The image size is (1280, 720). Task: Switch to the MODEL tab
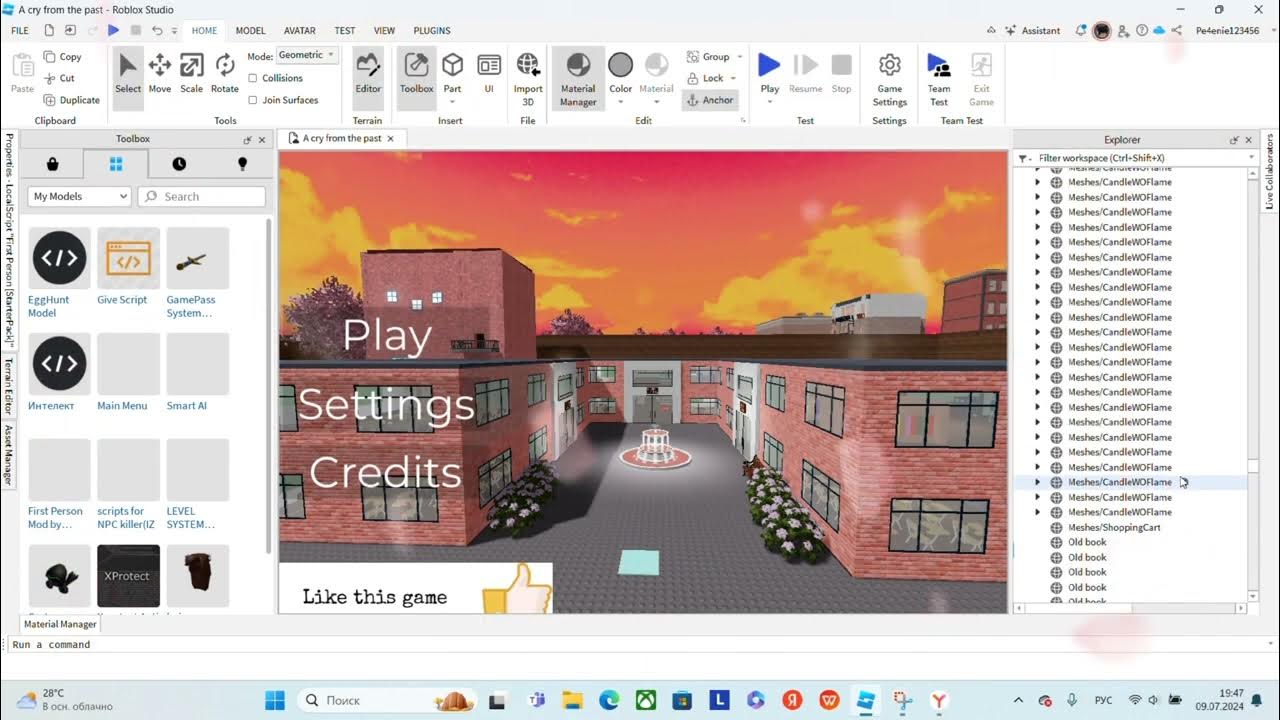(250, 31)
